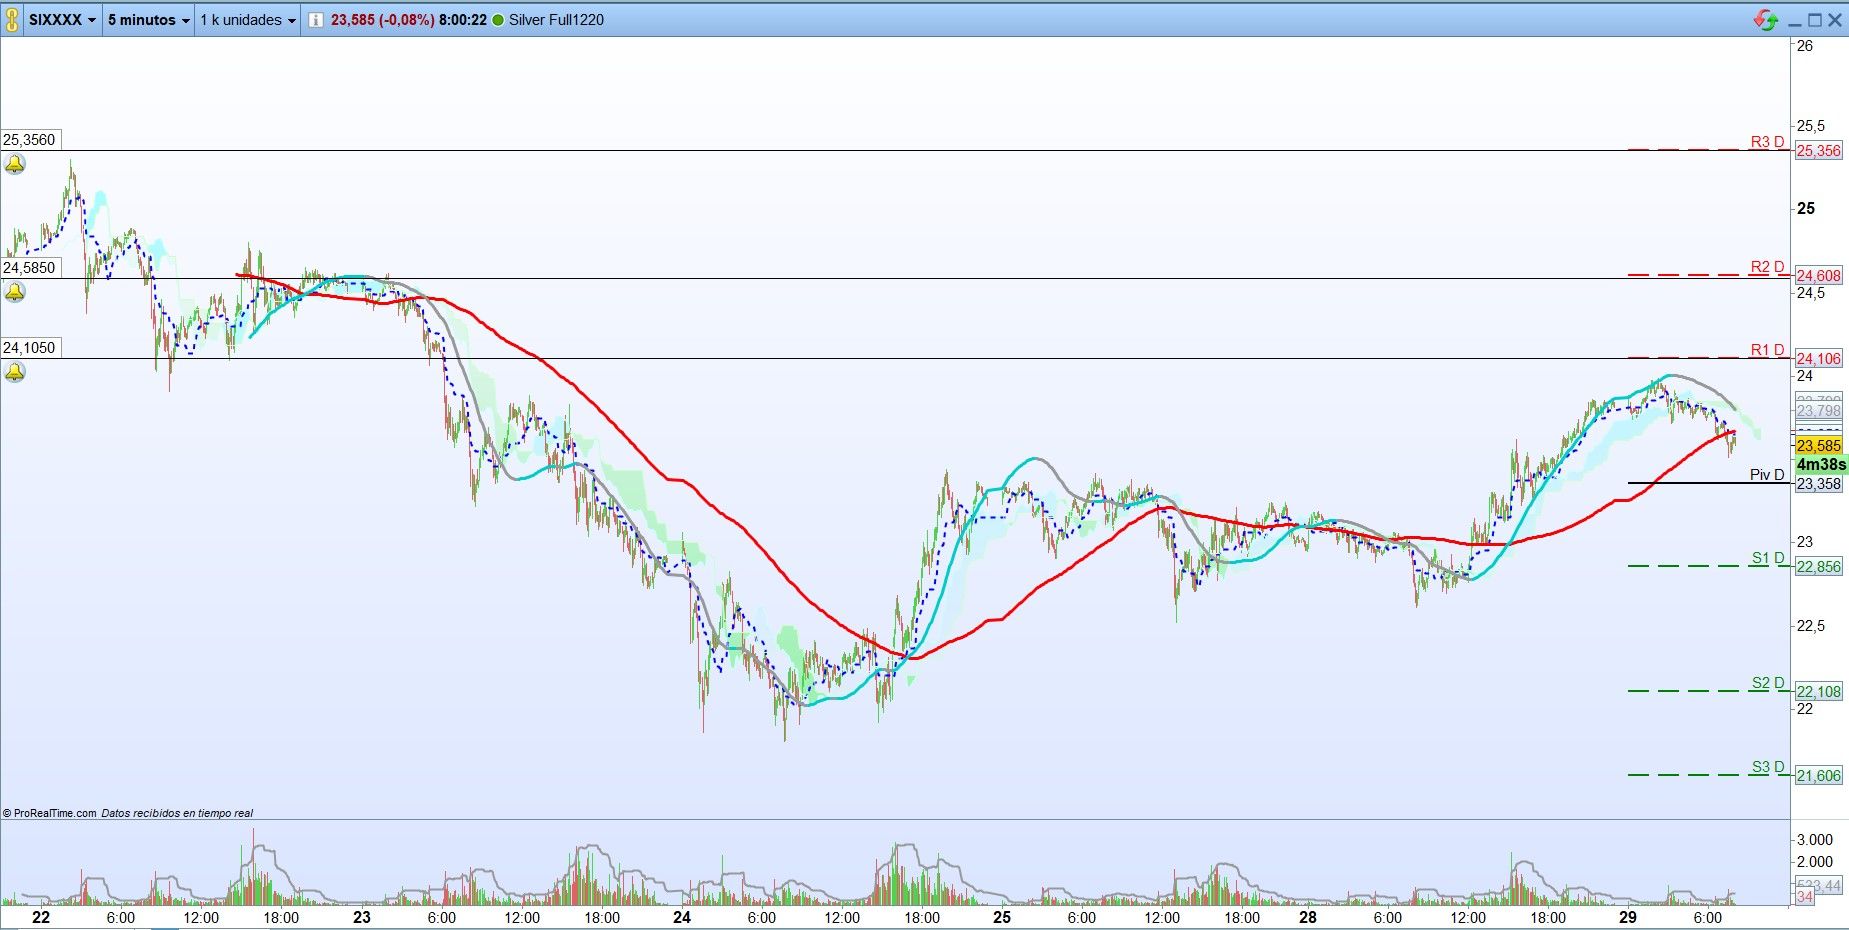Screen dimensions: 1849x930
Task: Click the 21,606 price tag on axis
Action: point(1818,776)
